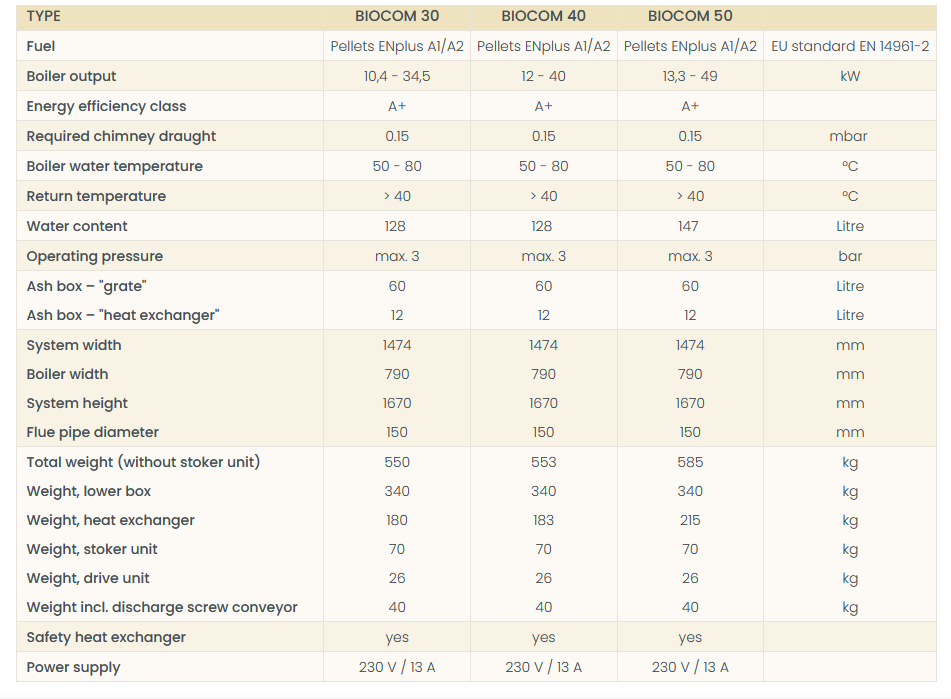Click the Power supply row label
The width and height of the screenshot is (951, 699).
click(73, 667)
